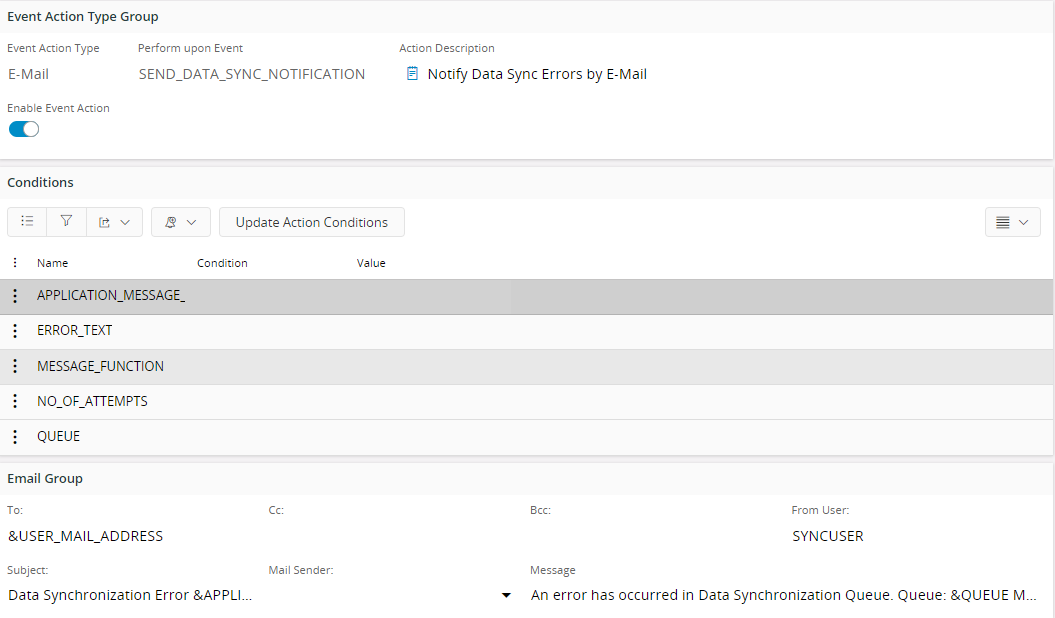This screenshot has width=1055, height=618.
Task: Open row menu for QUEUE row
Action: coord(15,437)
